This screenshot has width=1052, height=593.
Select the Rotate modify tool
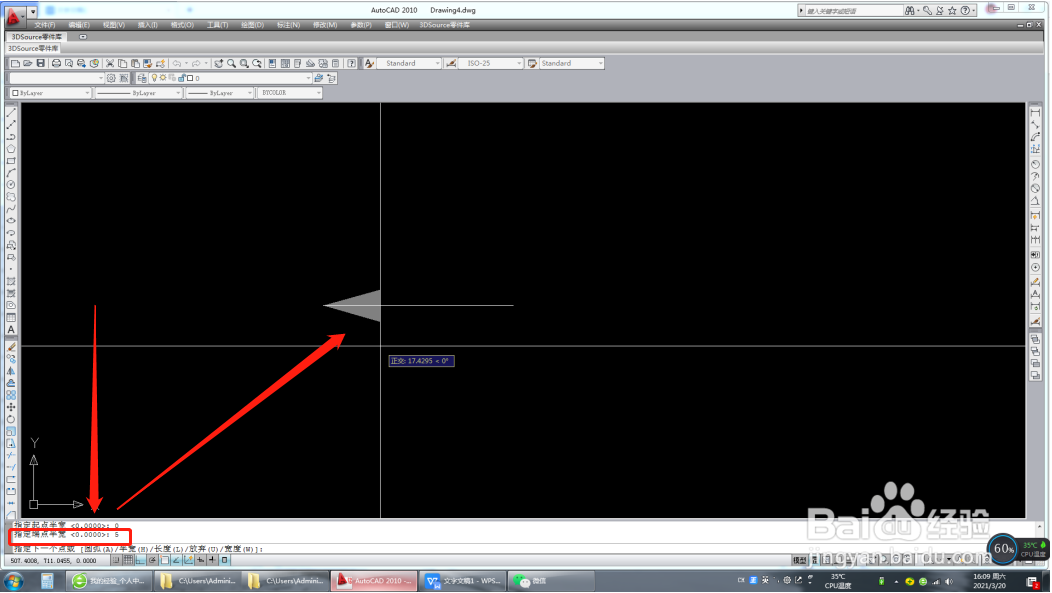click(x=11, y=419)
